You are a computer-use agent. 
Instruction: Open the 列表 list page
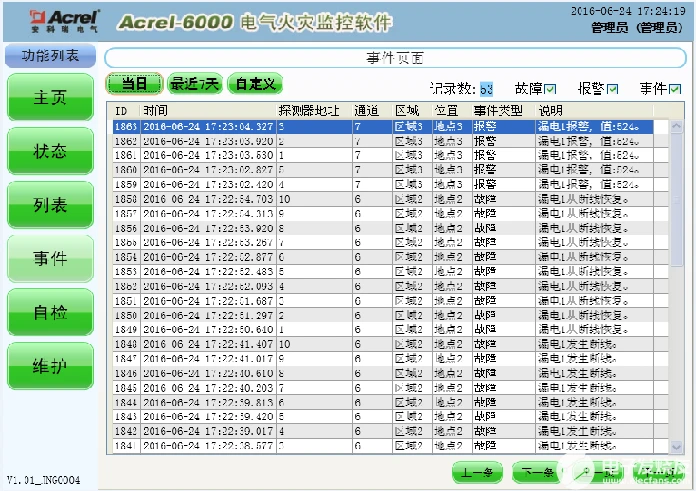click(x=51, y=205)
